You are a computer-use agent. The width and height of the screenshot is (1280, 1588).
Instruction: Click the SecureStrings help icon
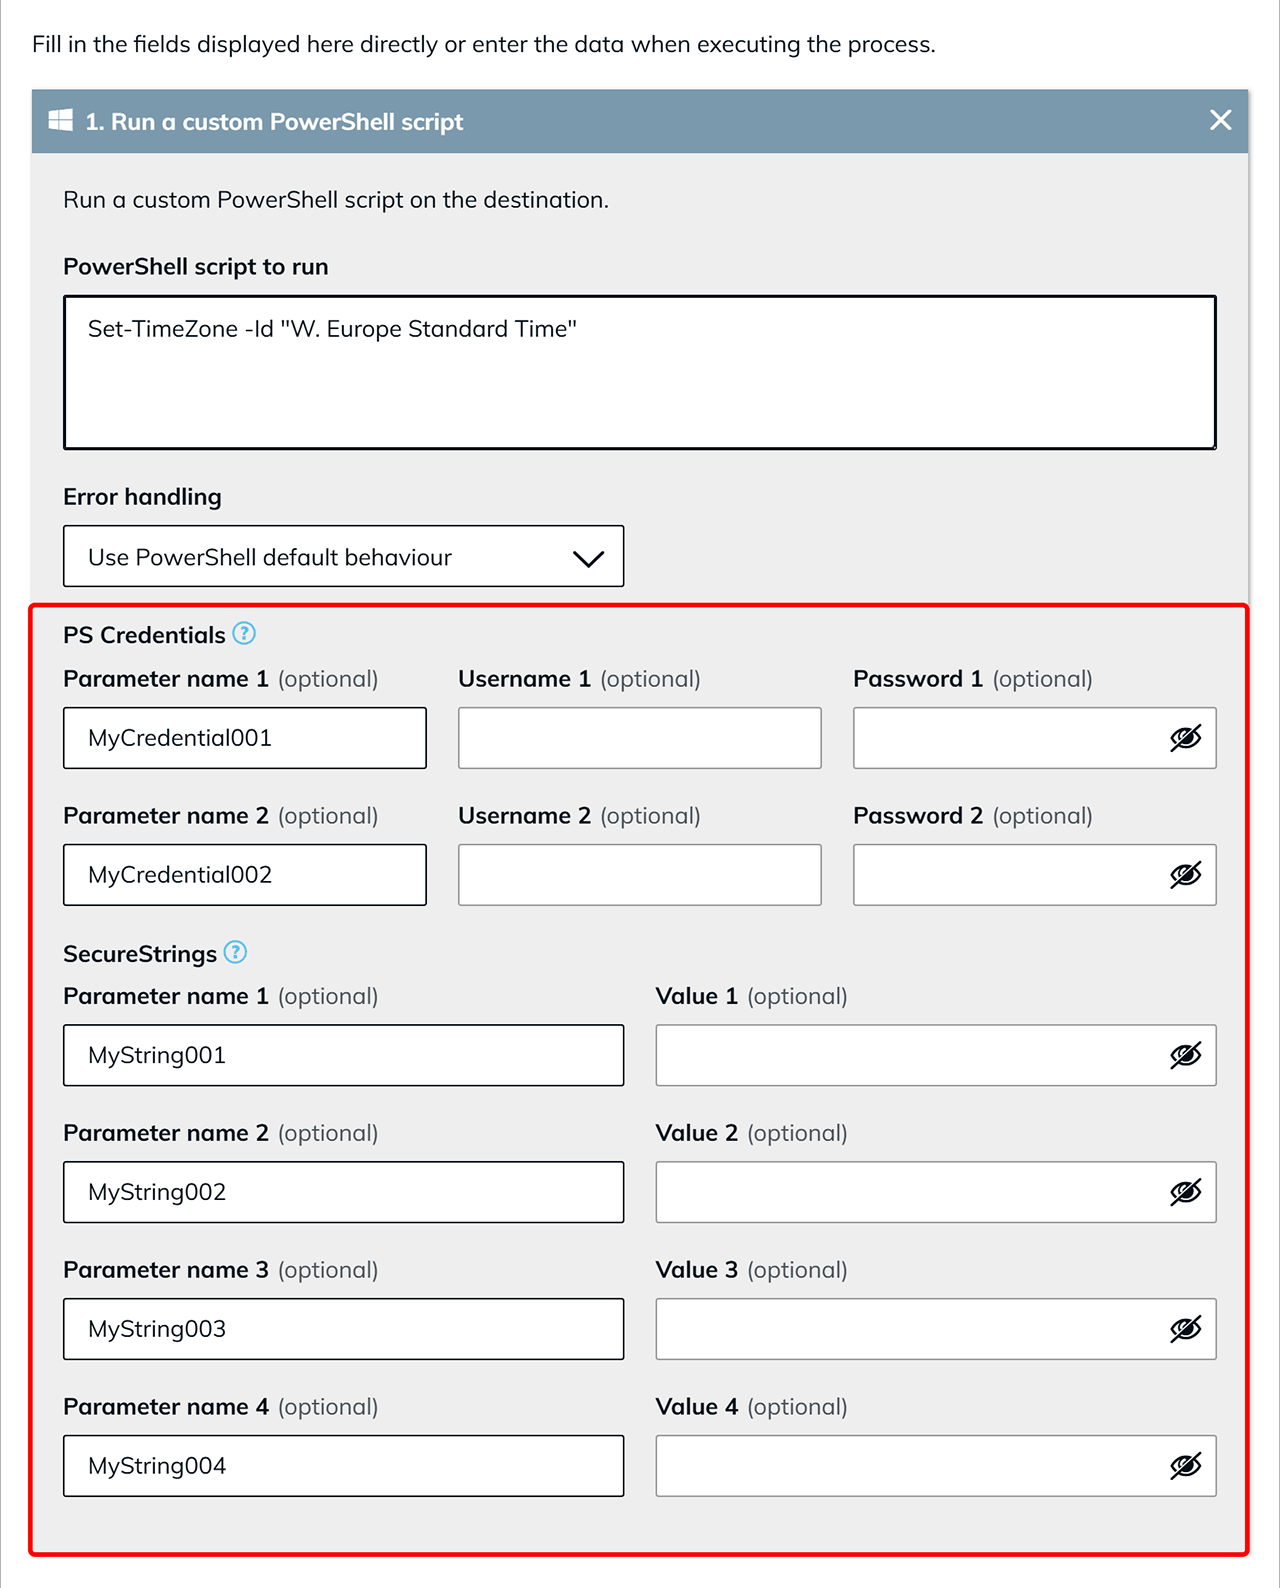click(x=235, y=952)
